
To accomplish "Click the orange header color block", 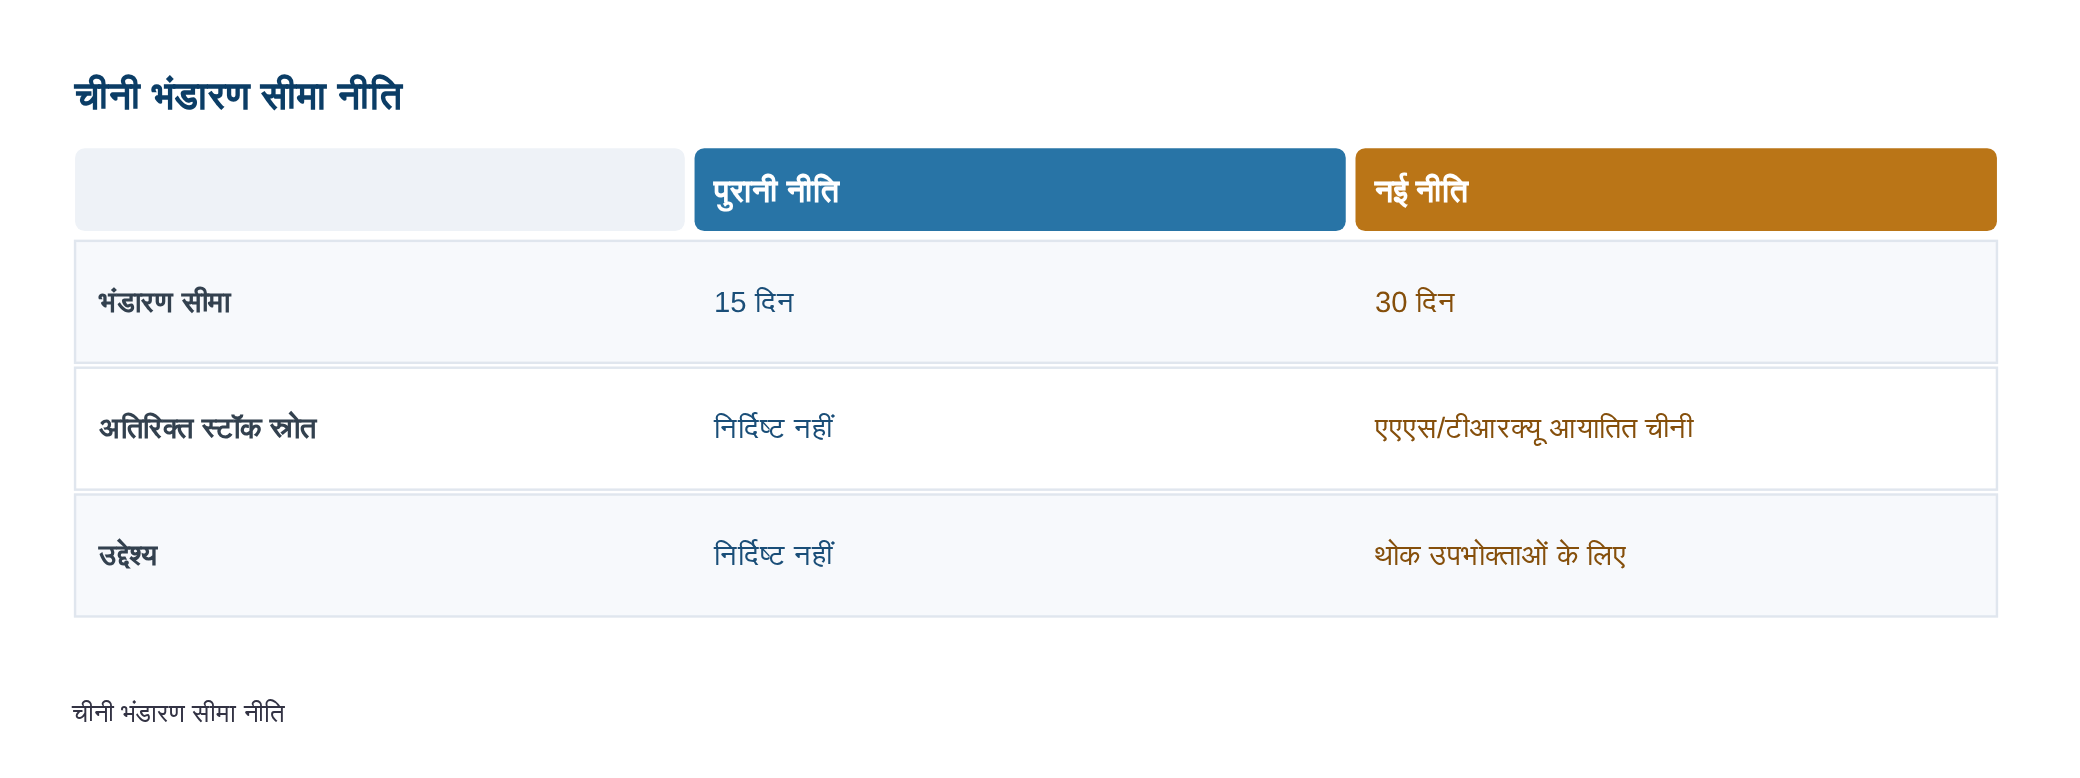I will [1676, 190].
